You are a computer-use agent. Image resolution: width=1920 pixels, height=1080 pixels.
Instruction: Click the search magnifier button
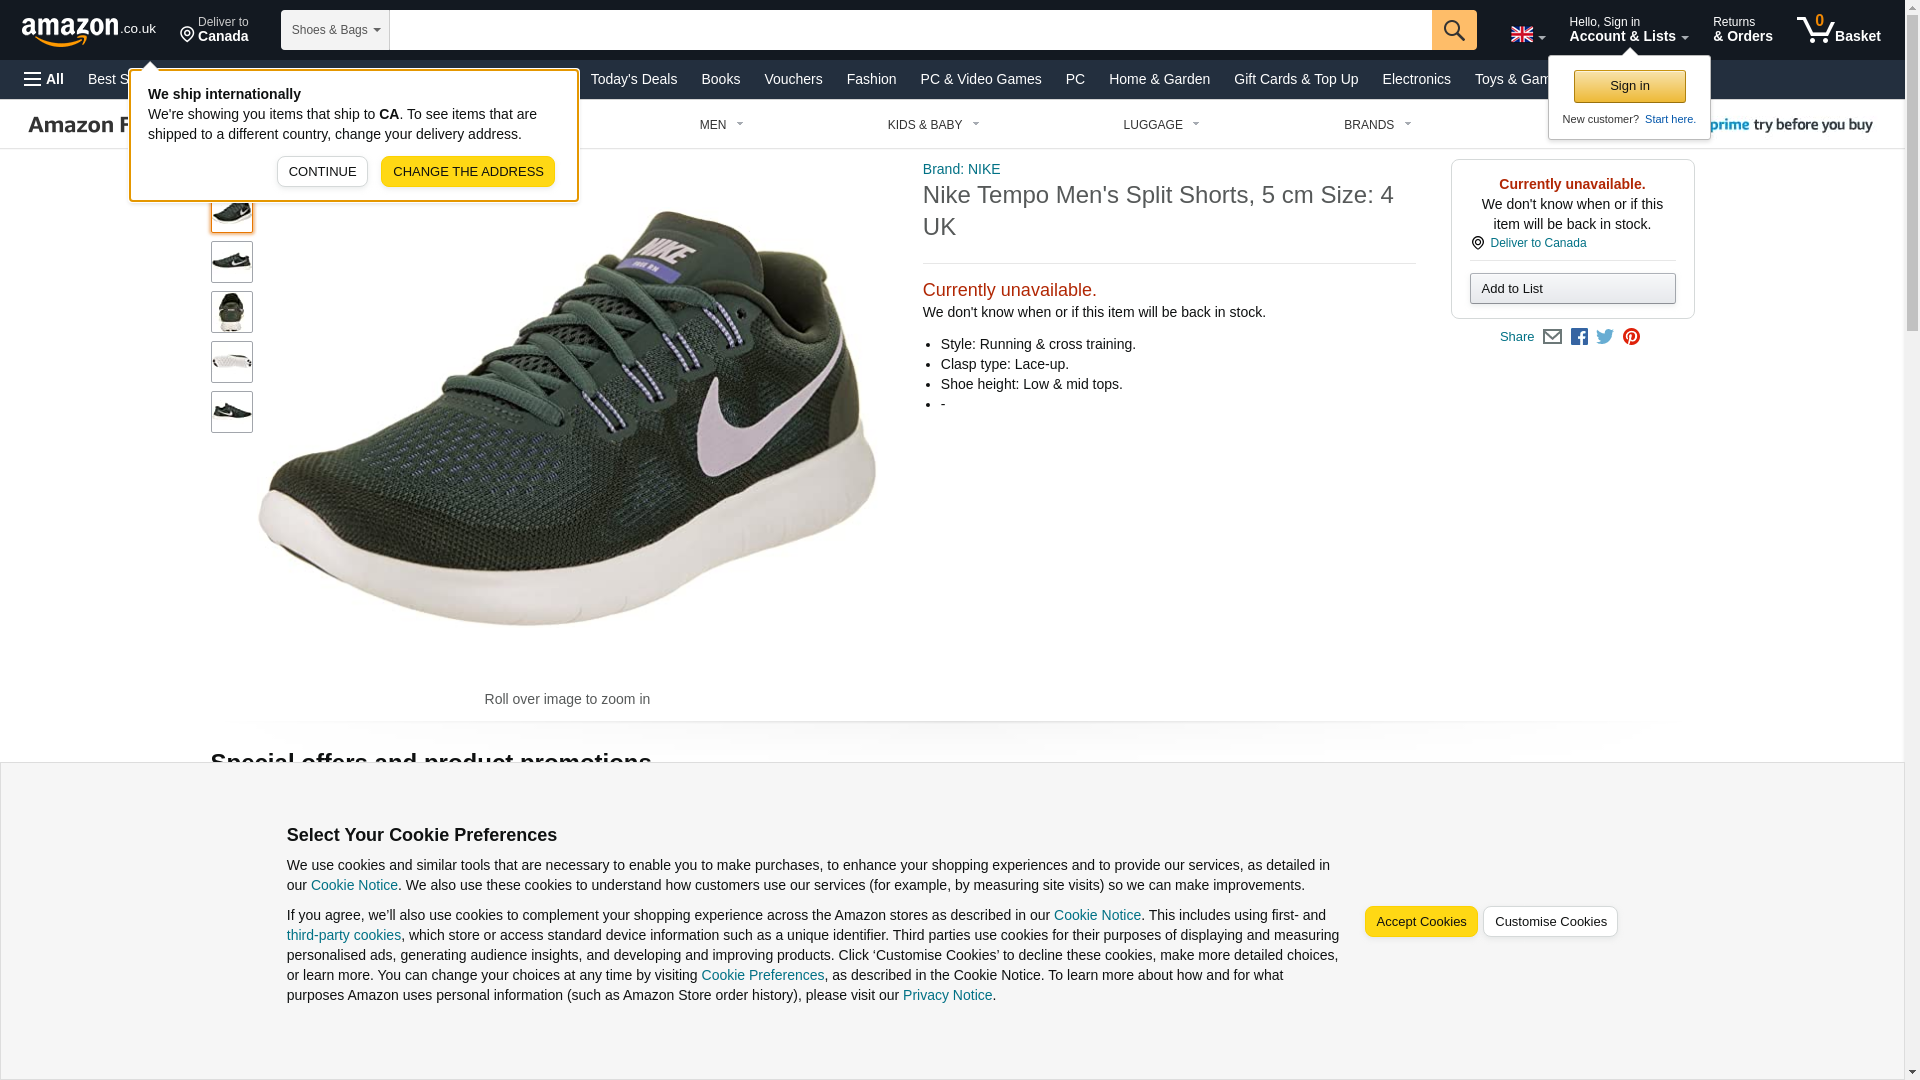pyautogui.click(x=1453, y=30)
